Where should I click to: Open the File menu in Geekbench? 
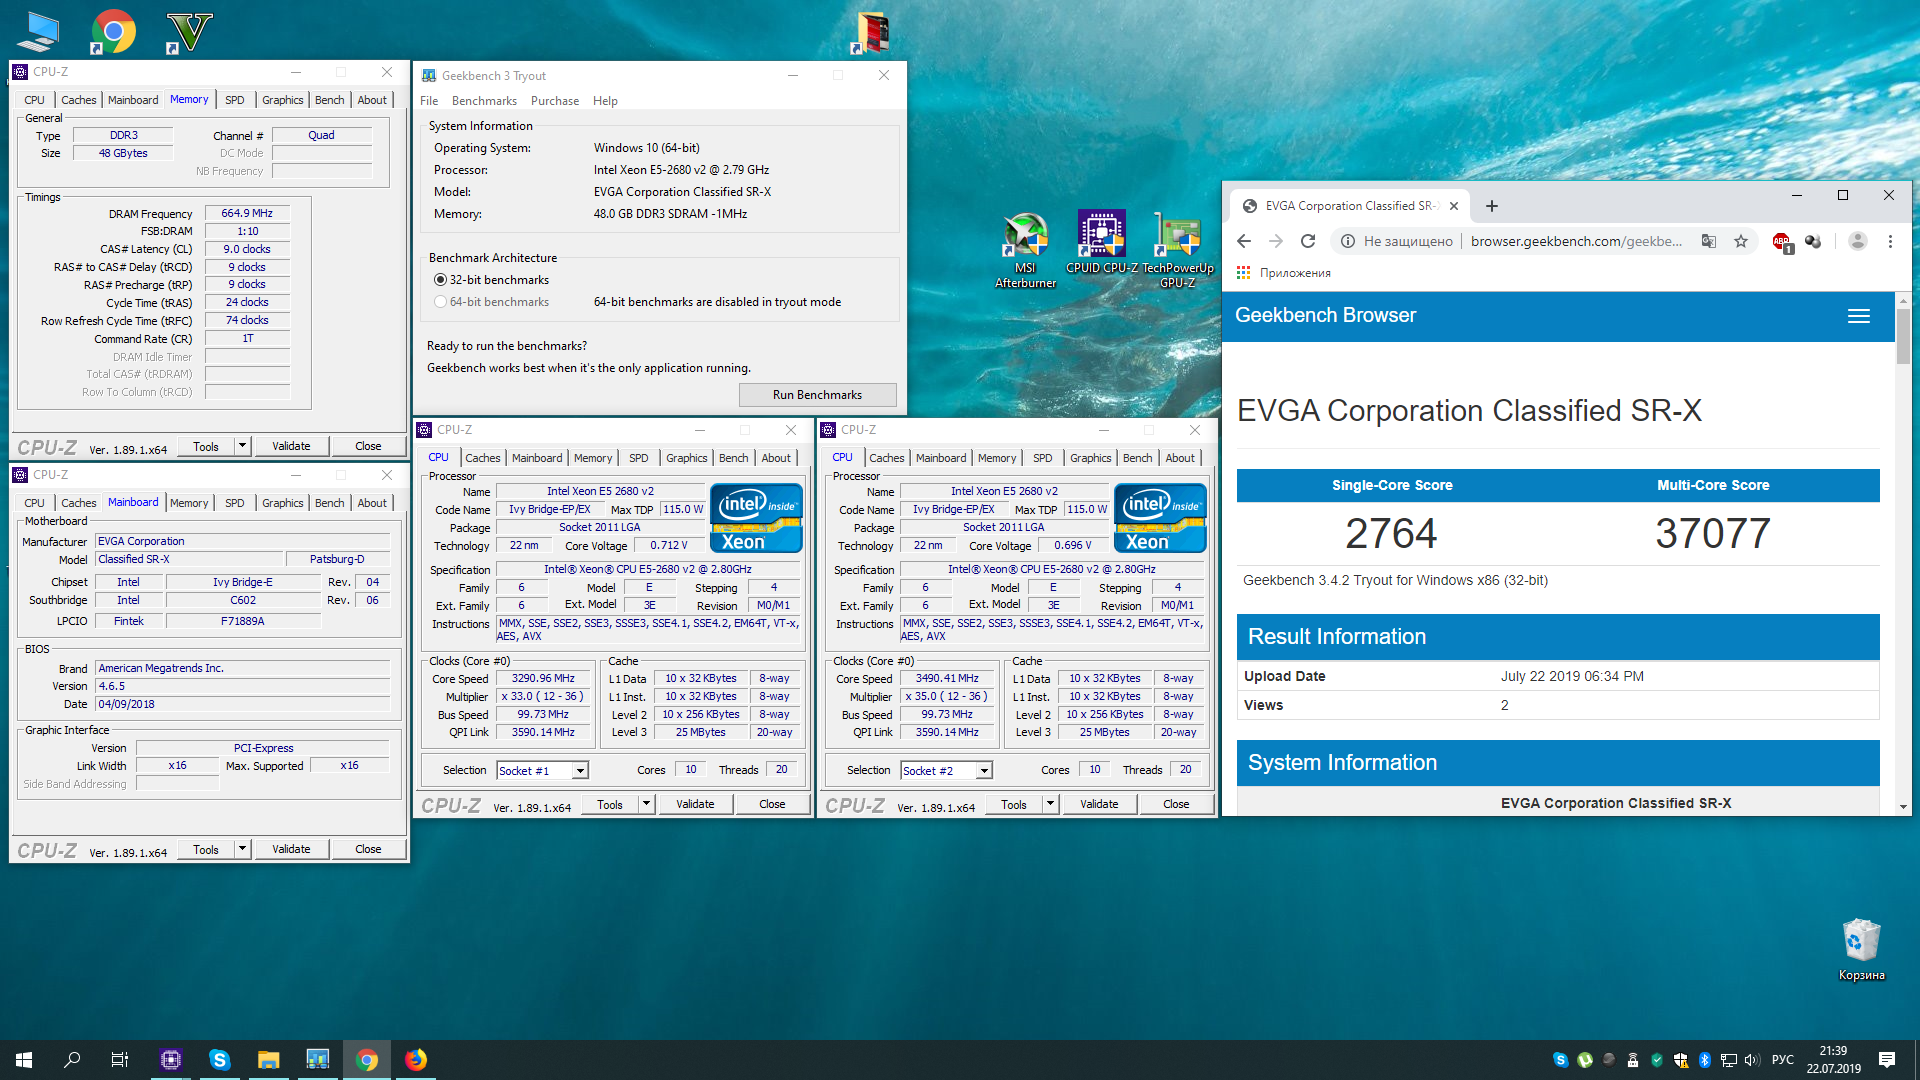[429, 101]
